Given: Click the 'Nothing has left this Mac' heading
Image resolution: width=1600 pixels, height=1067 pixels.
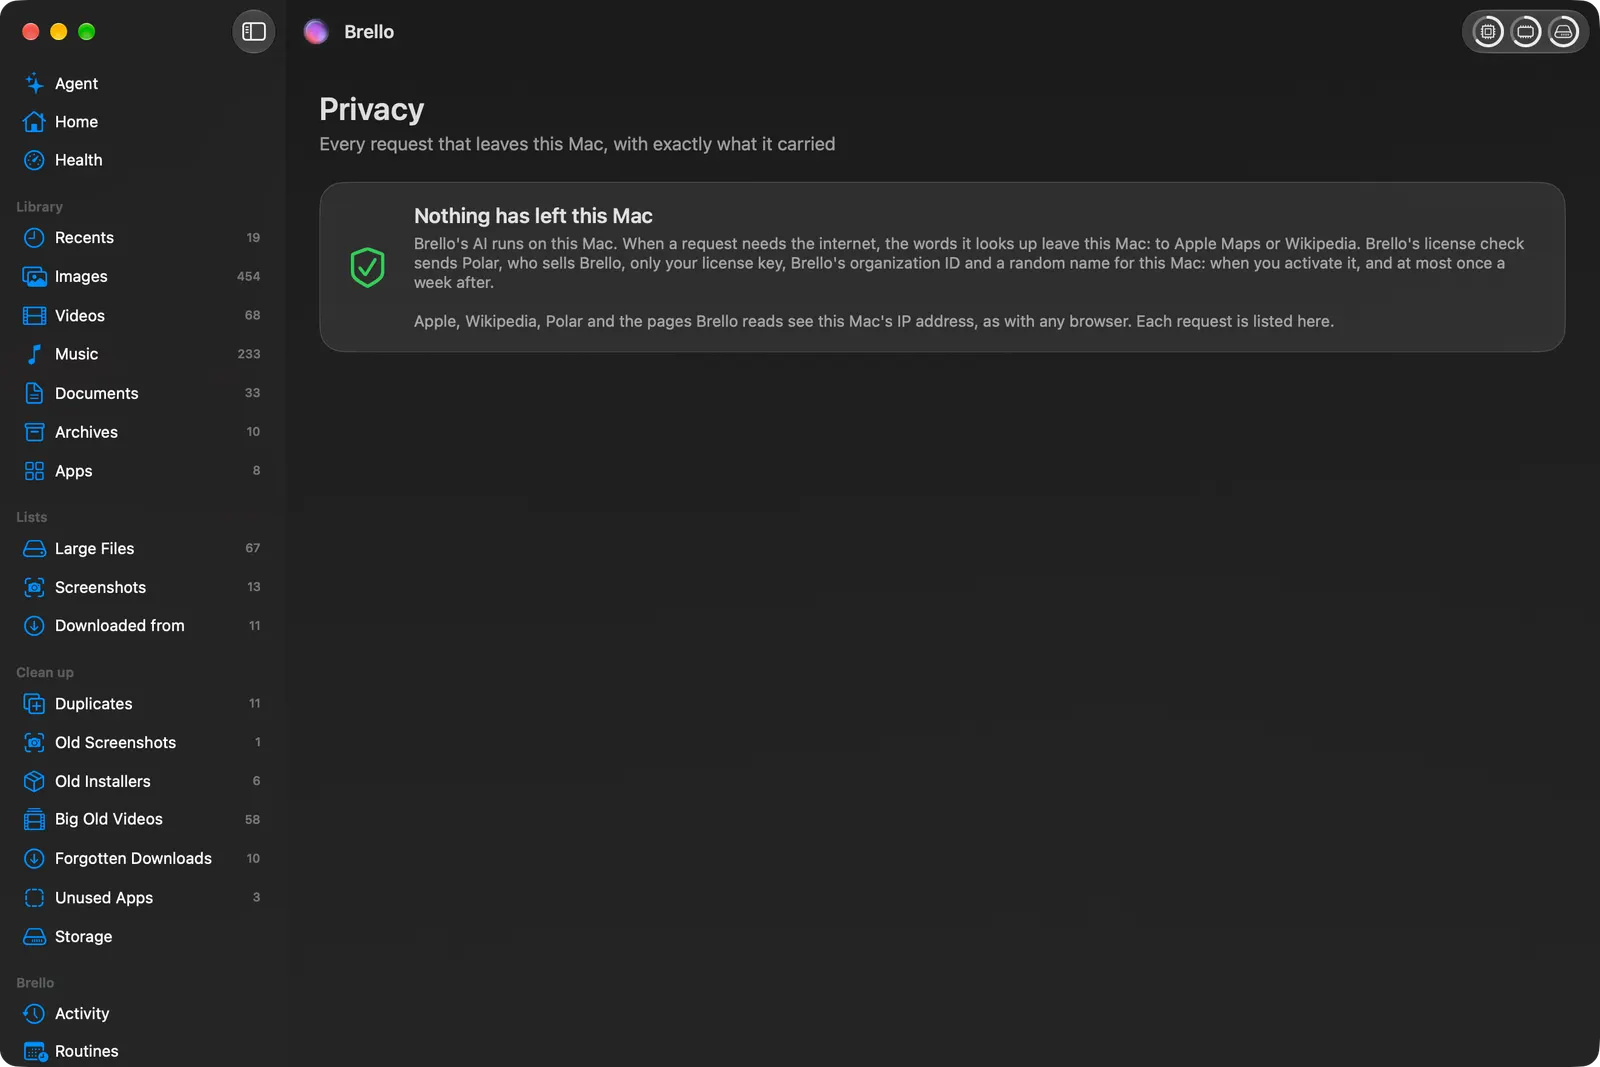Looking at the screenshot, I should (533, 216).
